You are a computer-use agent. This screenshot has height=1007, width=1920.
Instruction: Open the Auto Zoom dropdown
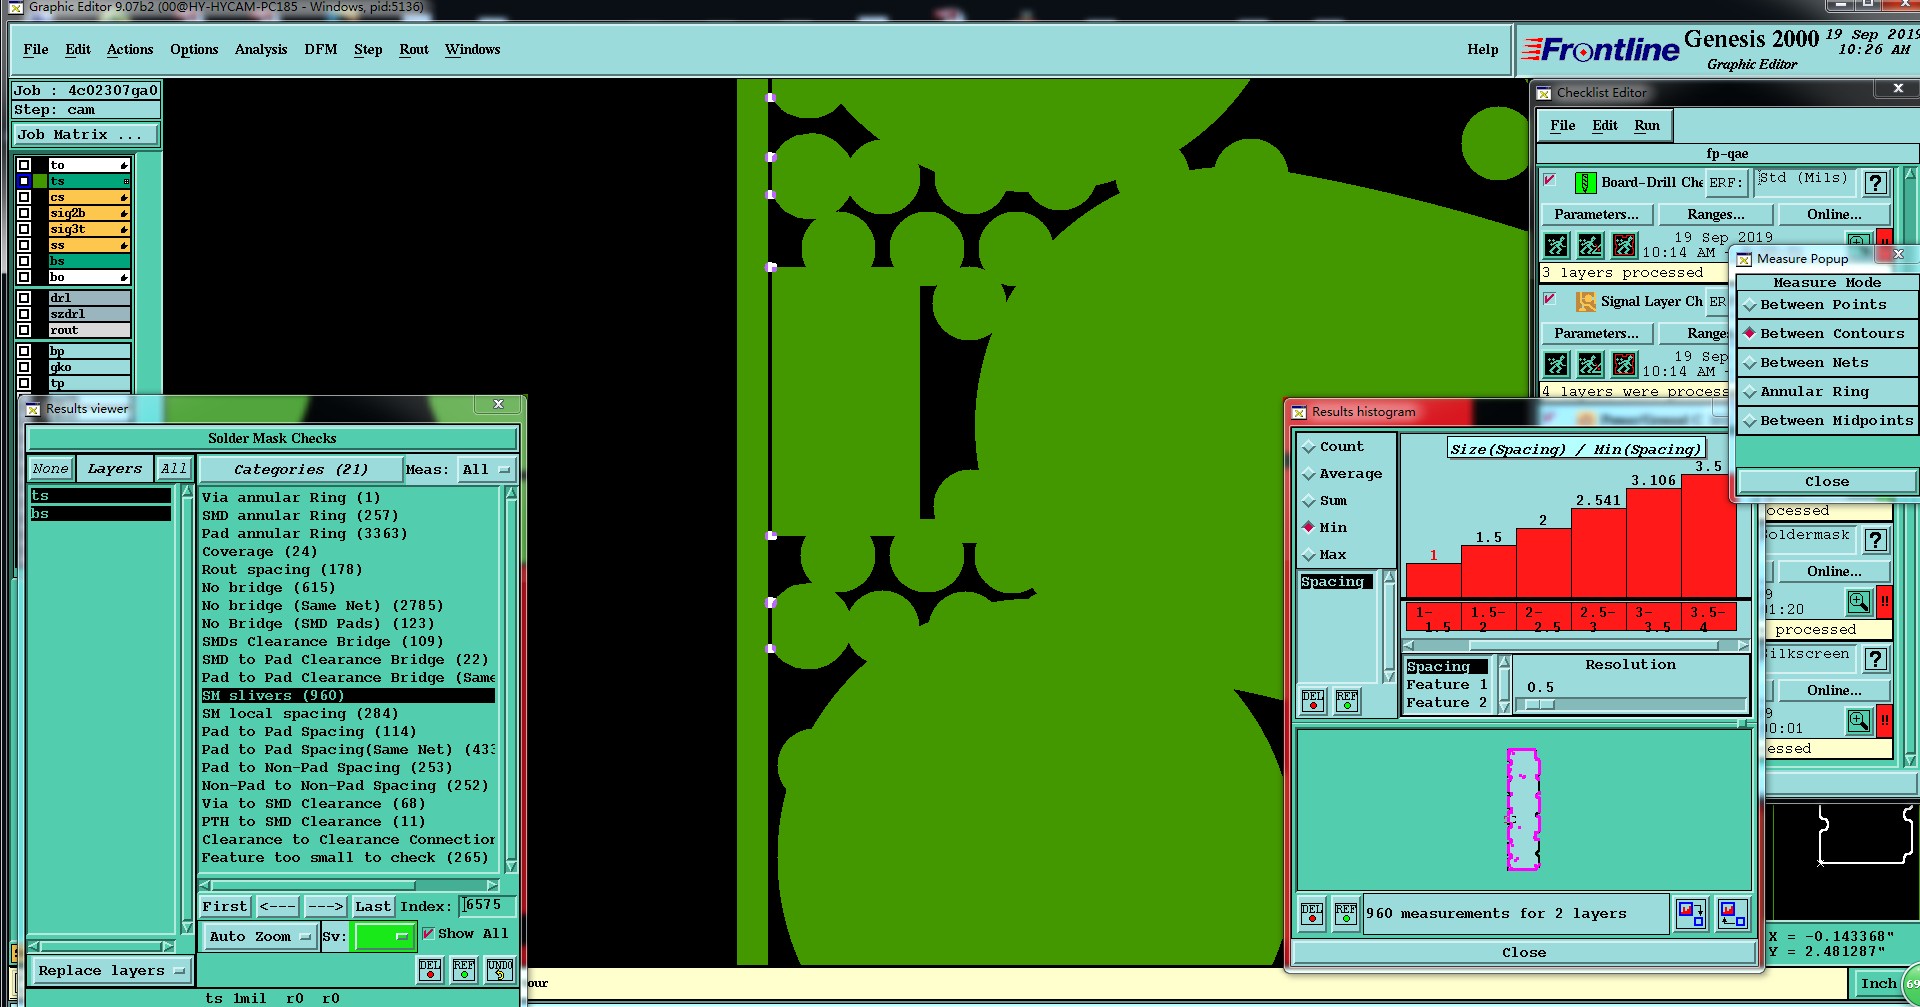(x=259, y=937)
